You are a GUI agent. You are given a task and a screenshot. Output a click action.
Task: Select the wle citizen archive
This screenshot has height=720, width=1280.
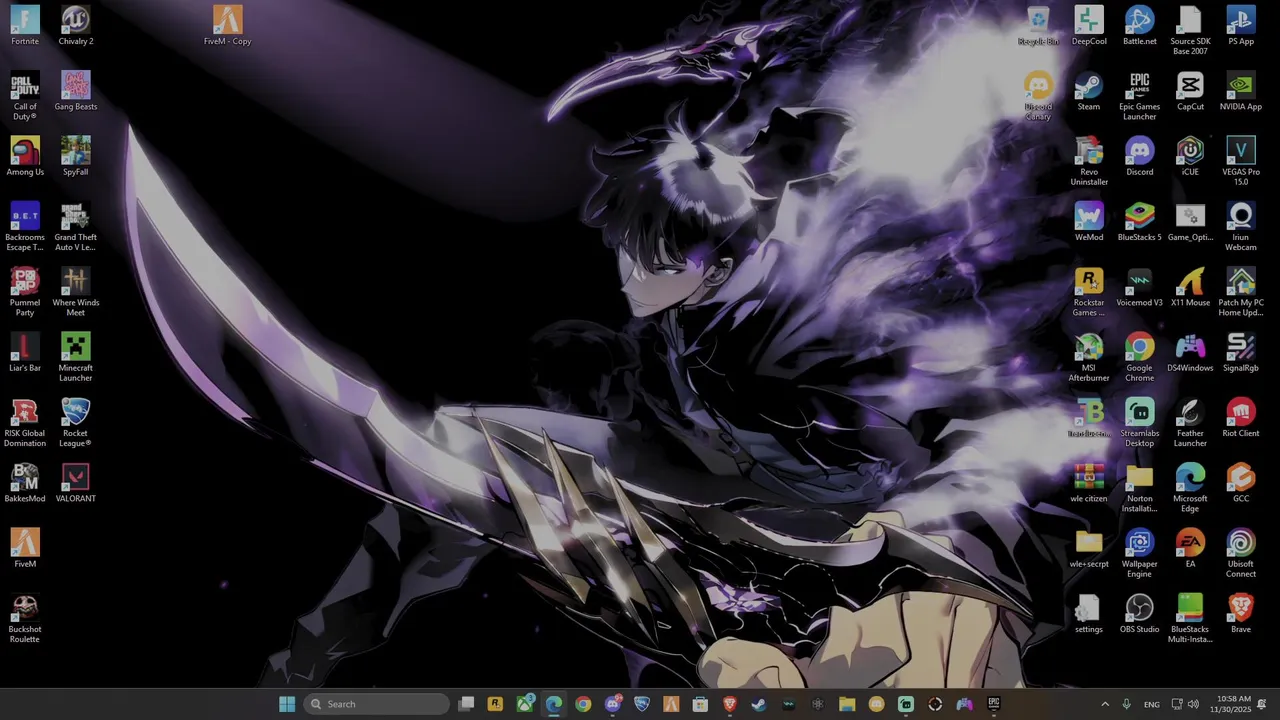pyautogui.click(x=1089, y=483)
